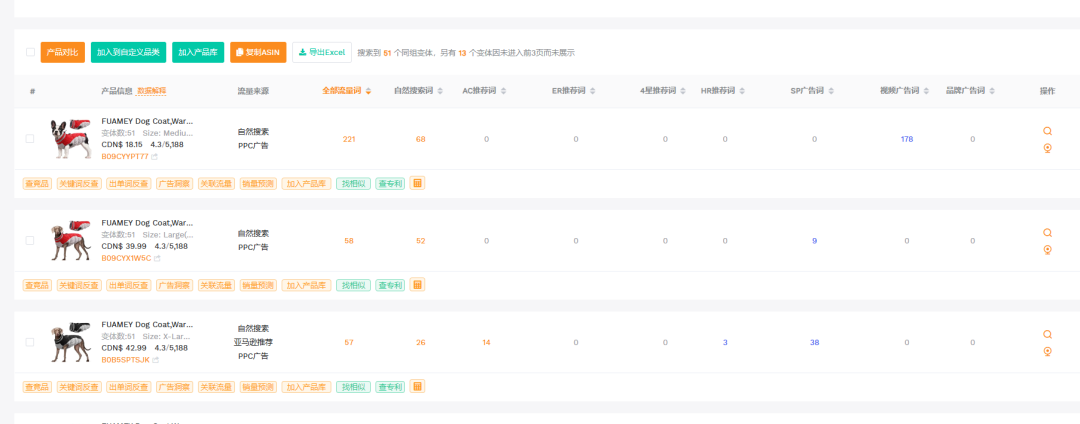The height and width of the screenshot is (424, 1080).
Task: Click the search icon for B09CYX1W5C
Action: (1047, 233)
